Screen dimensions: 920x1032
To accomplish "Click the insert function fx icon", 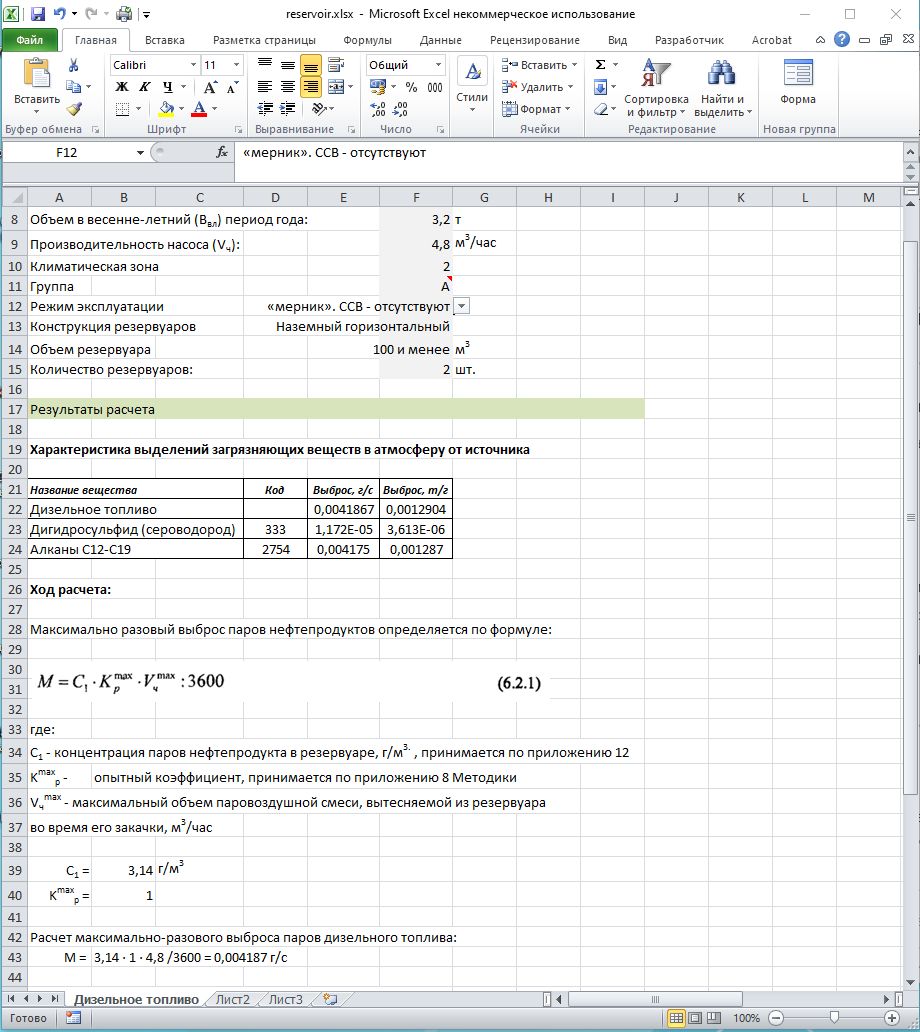I will (222, 153).
